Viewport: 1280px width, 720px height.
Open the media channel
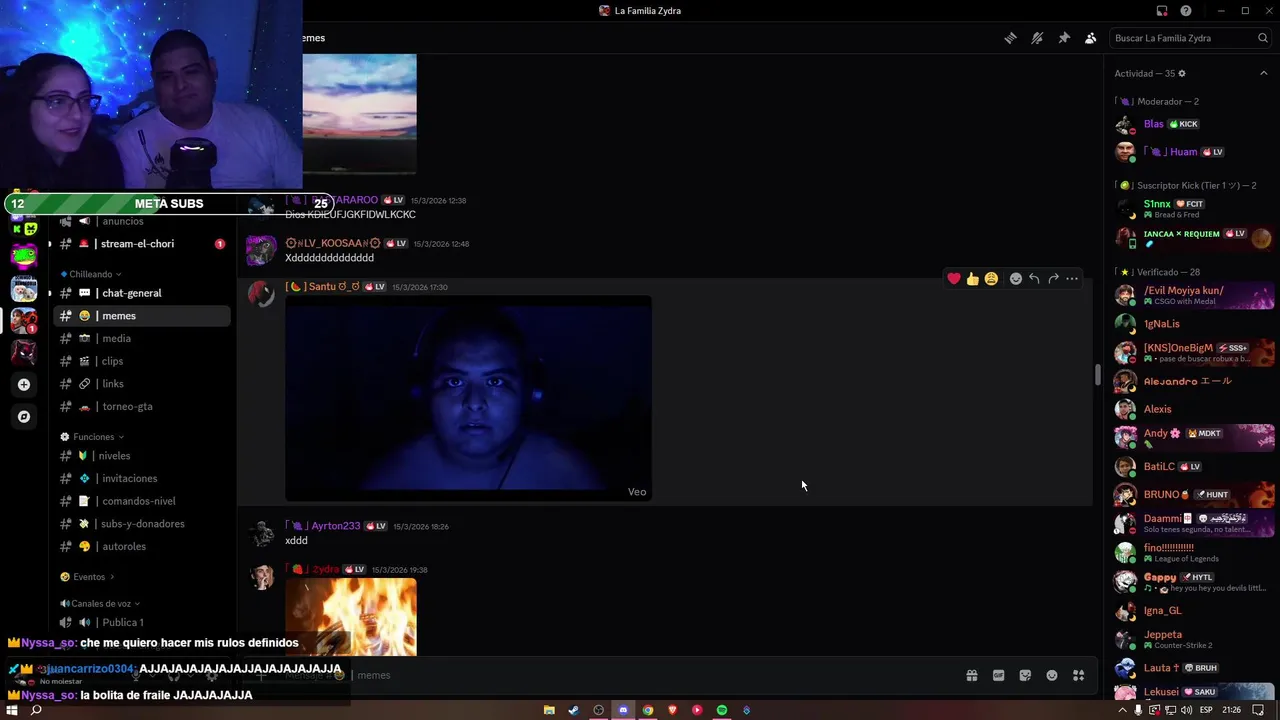[143, 338]
